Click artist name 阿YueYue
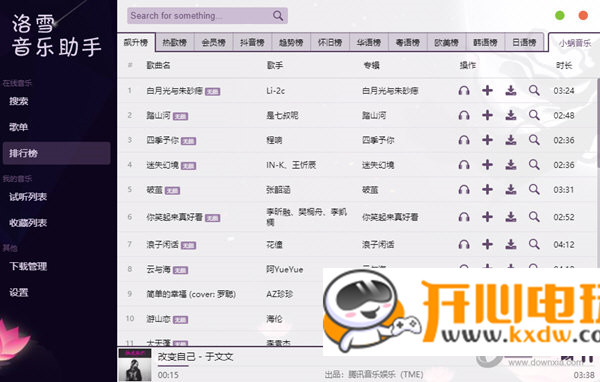Screen dimensions: 600x382 285,269
